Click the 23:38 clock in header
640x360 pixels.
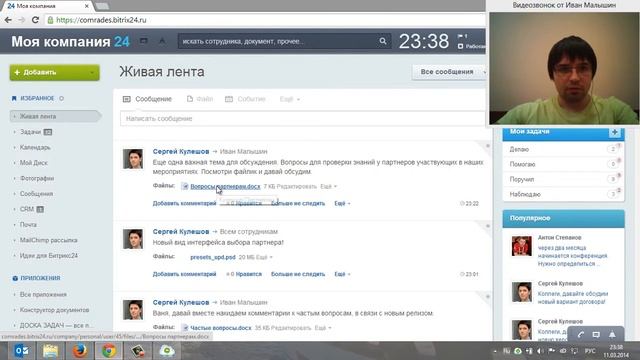pyautogui.click(x=424, y=41)
